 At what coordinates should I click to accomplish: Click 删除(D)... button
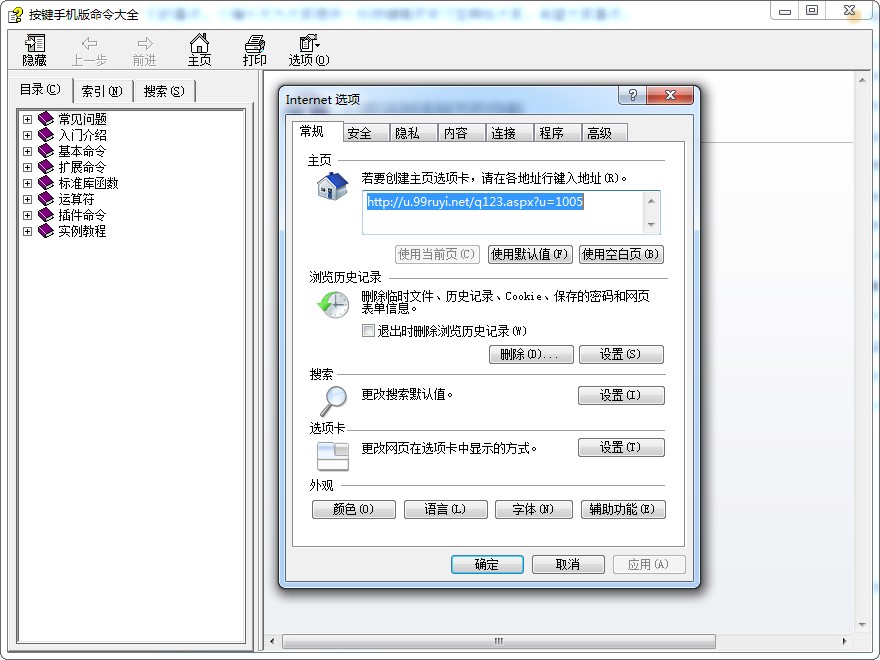(x=531, y=354)
